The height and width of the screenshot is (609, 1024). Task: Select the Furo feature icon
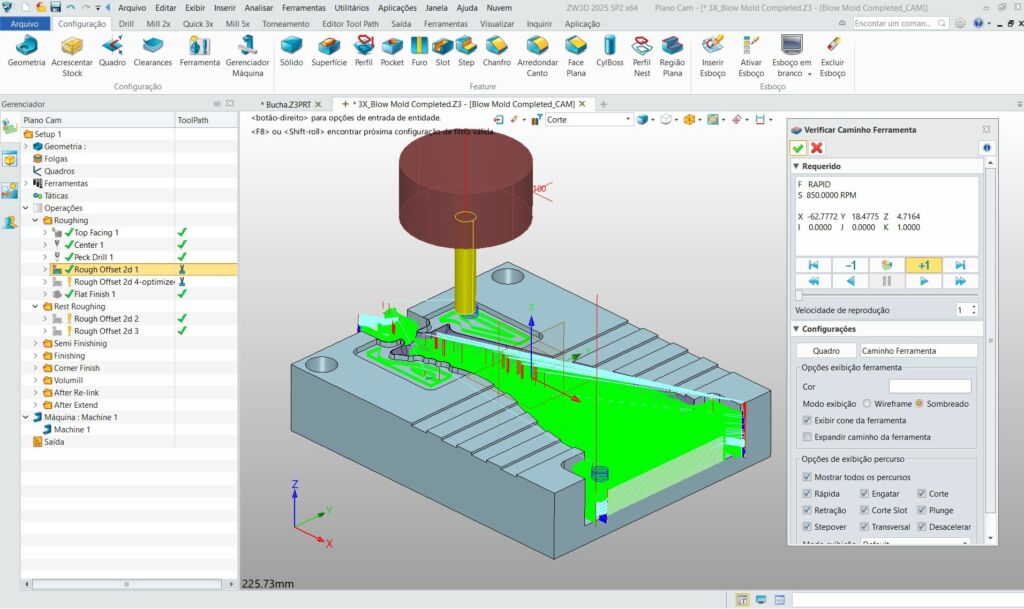419,52
